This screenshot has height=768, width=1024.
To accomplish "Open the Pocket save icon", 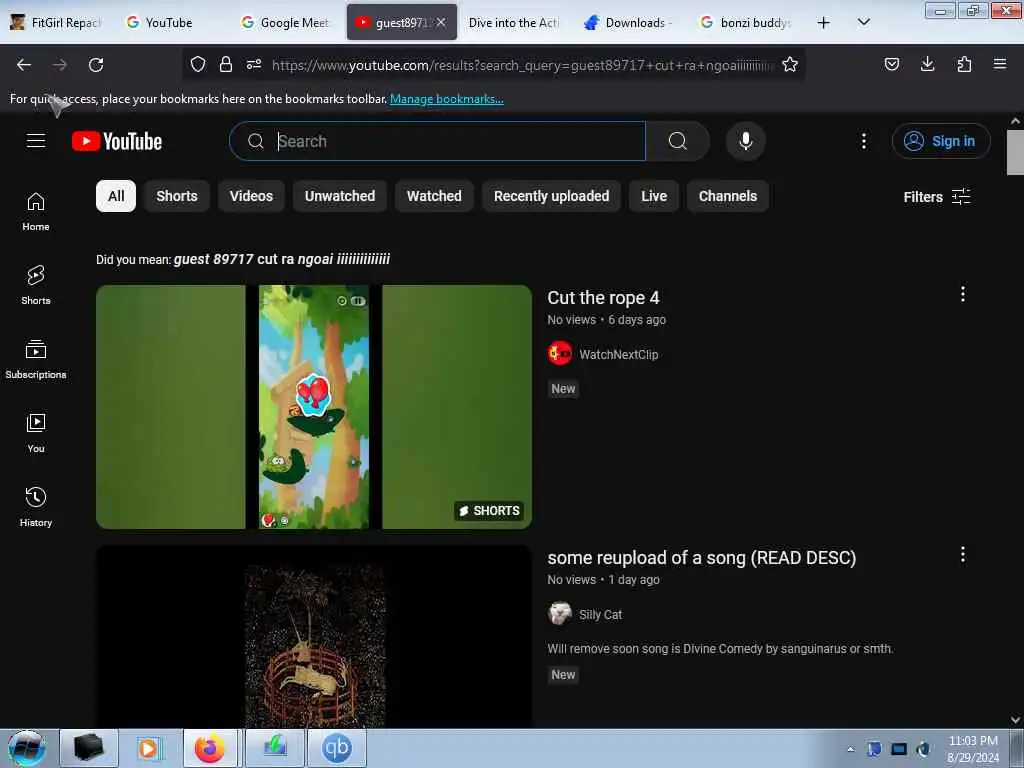I will pyautogui.click(x=891, y=64).
